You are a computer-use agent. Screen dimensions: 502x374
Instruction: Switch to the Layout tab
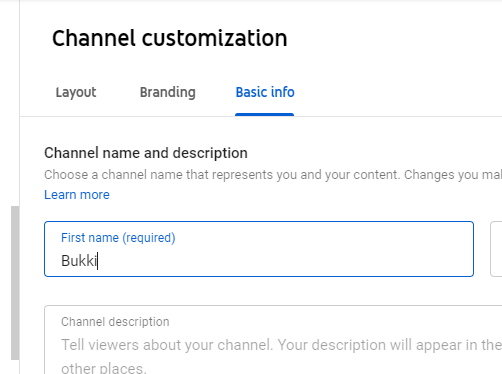point(76,92)
